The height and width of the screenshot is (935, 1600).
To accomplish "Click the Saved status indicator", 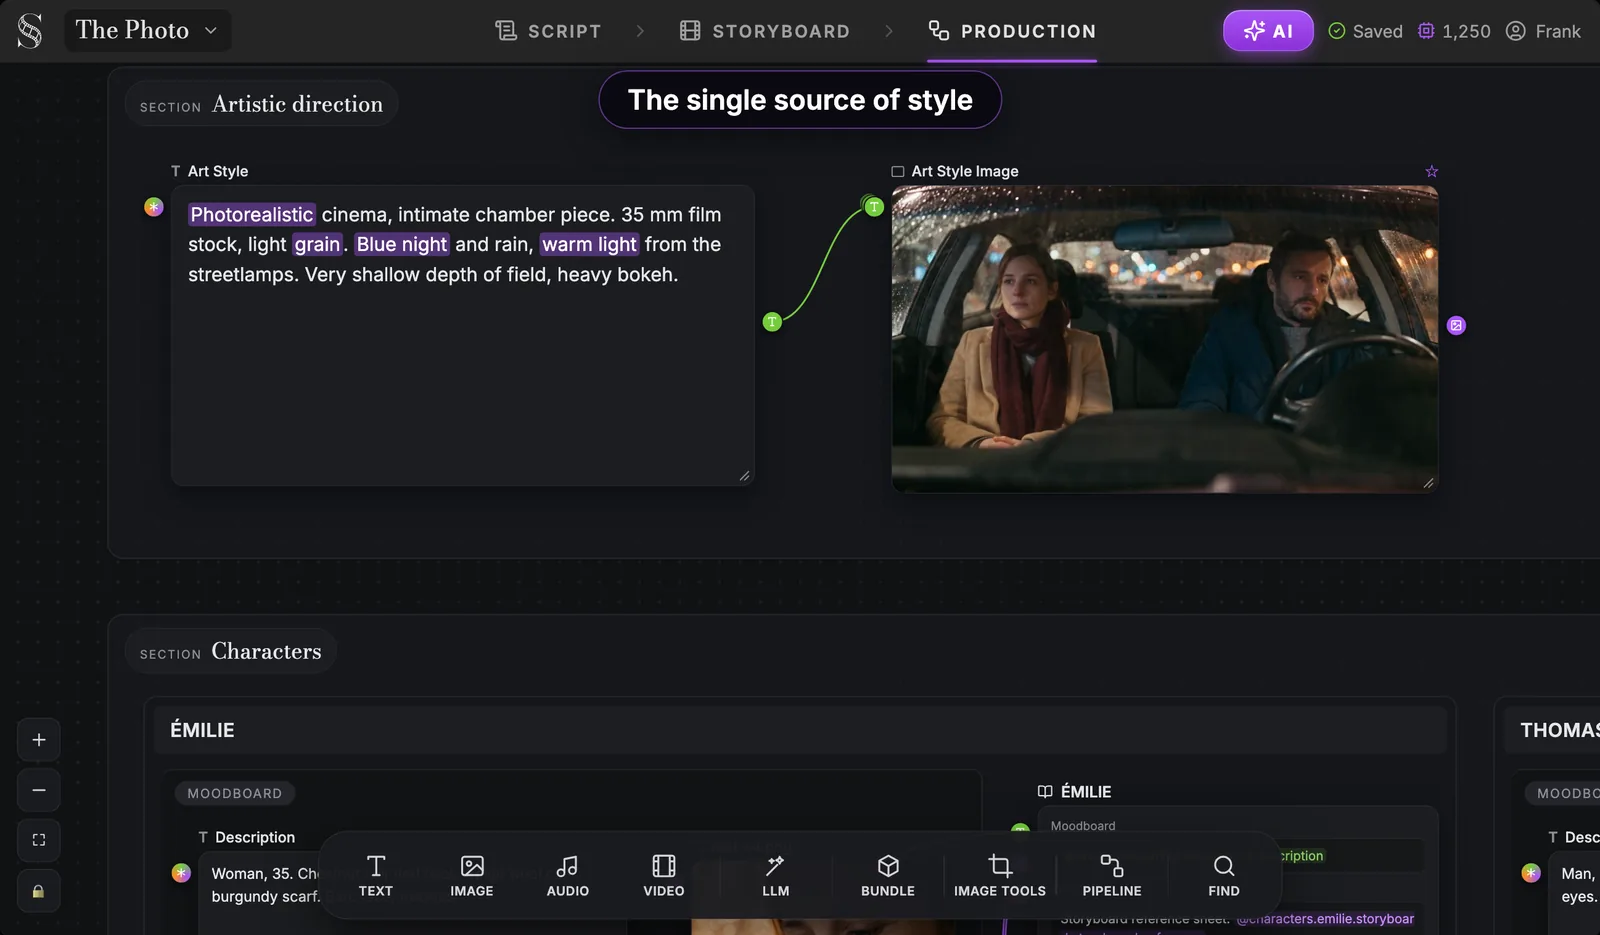I will pos(1365,31).
